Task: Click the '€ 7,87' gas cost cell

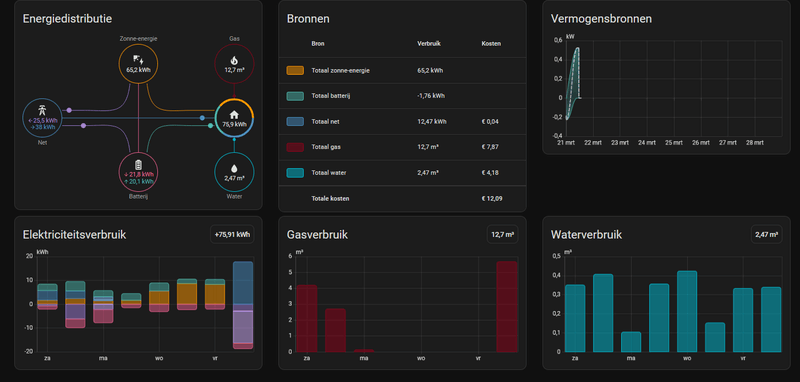Action: (x=490, y=147)
